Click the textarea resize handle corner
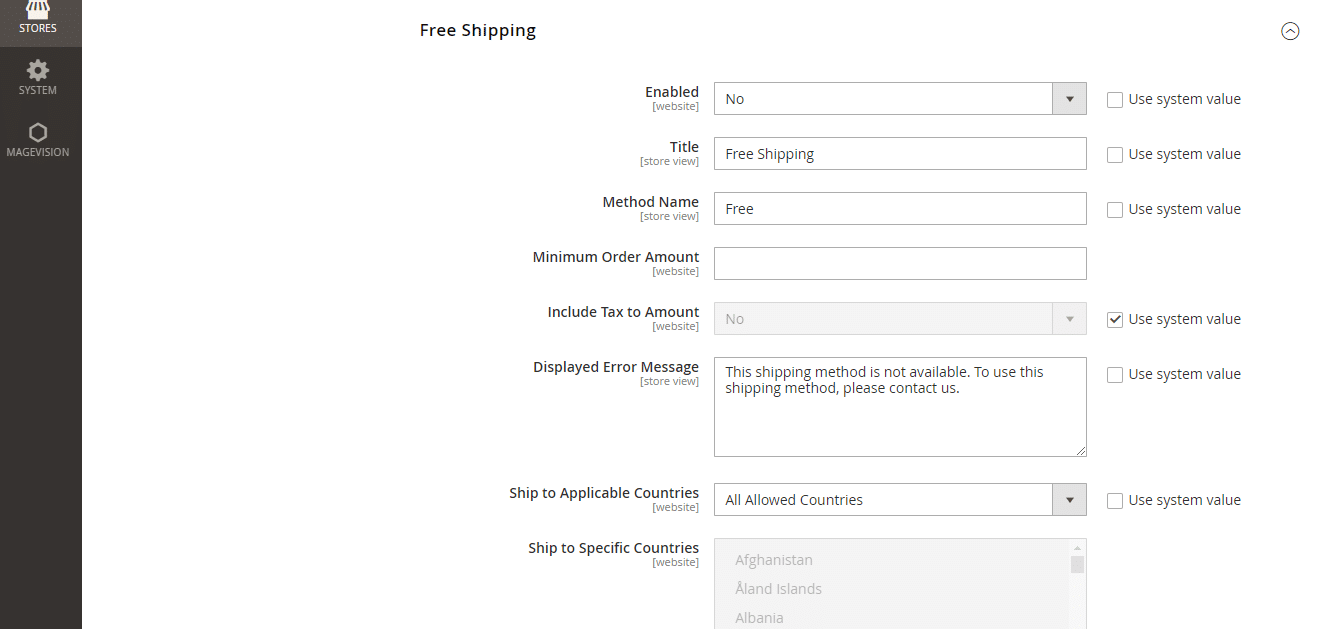The image size is (1341, 629). point(1080,451)
